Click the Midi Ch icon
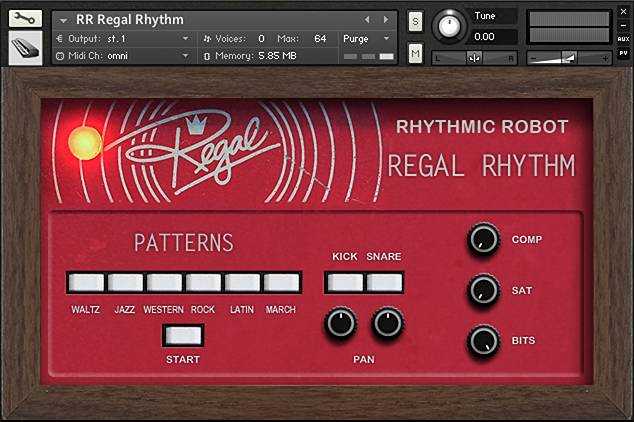 (60, 56)
